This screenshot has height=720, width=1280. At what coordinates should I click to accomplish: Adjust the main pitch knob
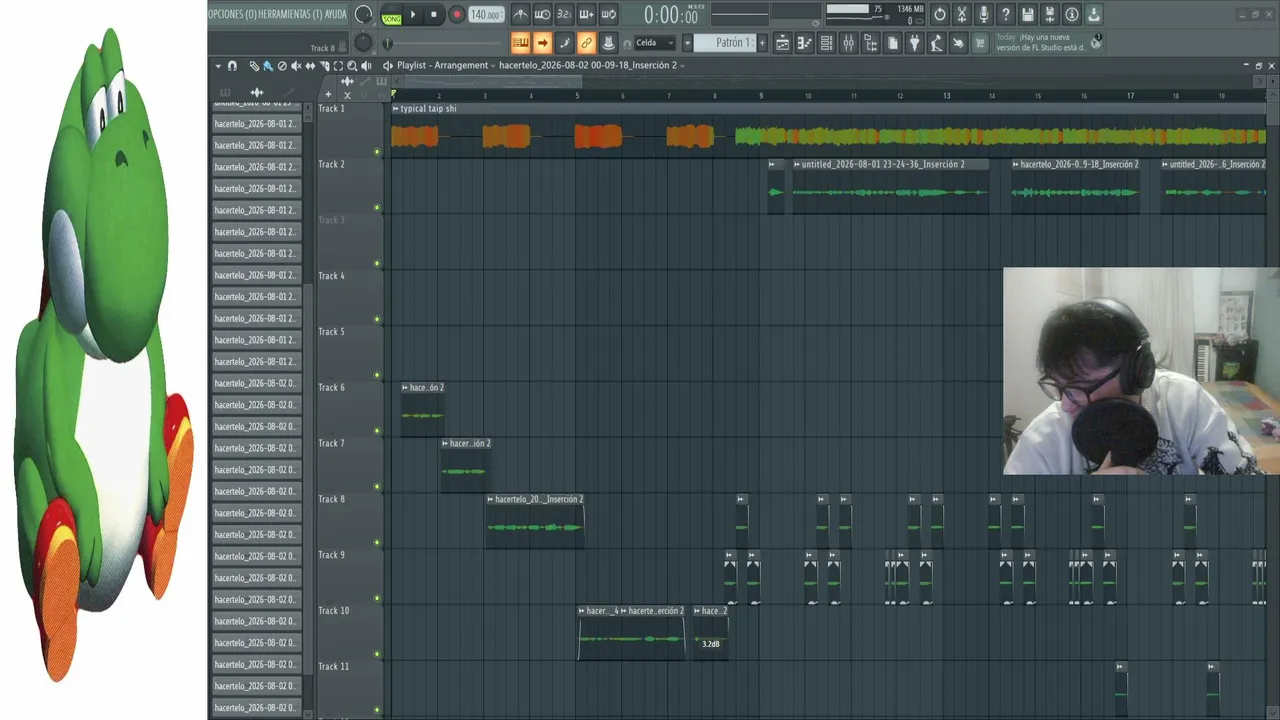363,43
